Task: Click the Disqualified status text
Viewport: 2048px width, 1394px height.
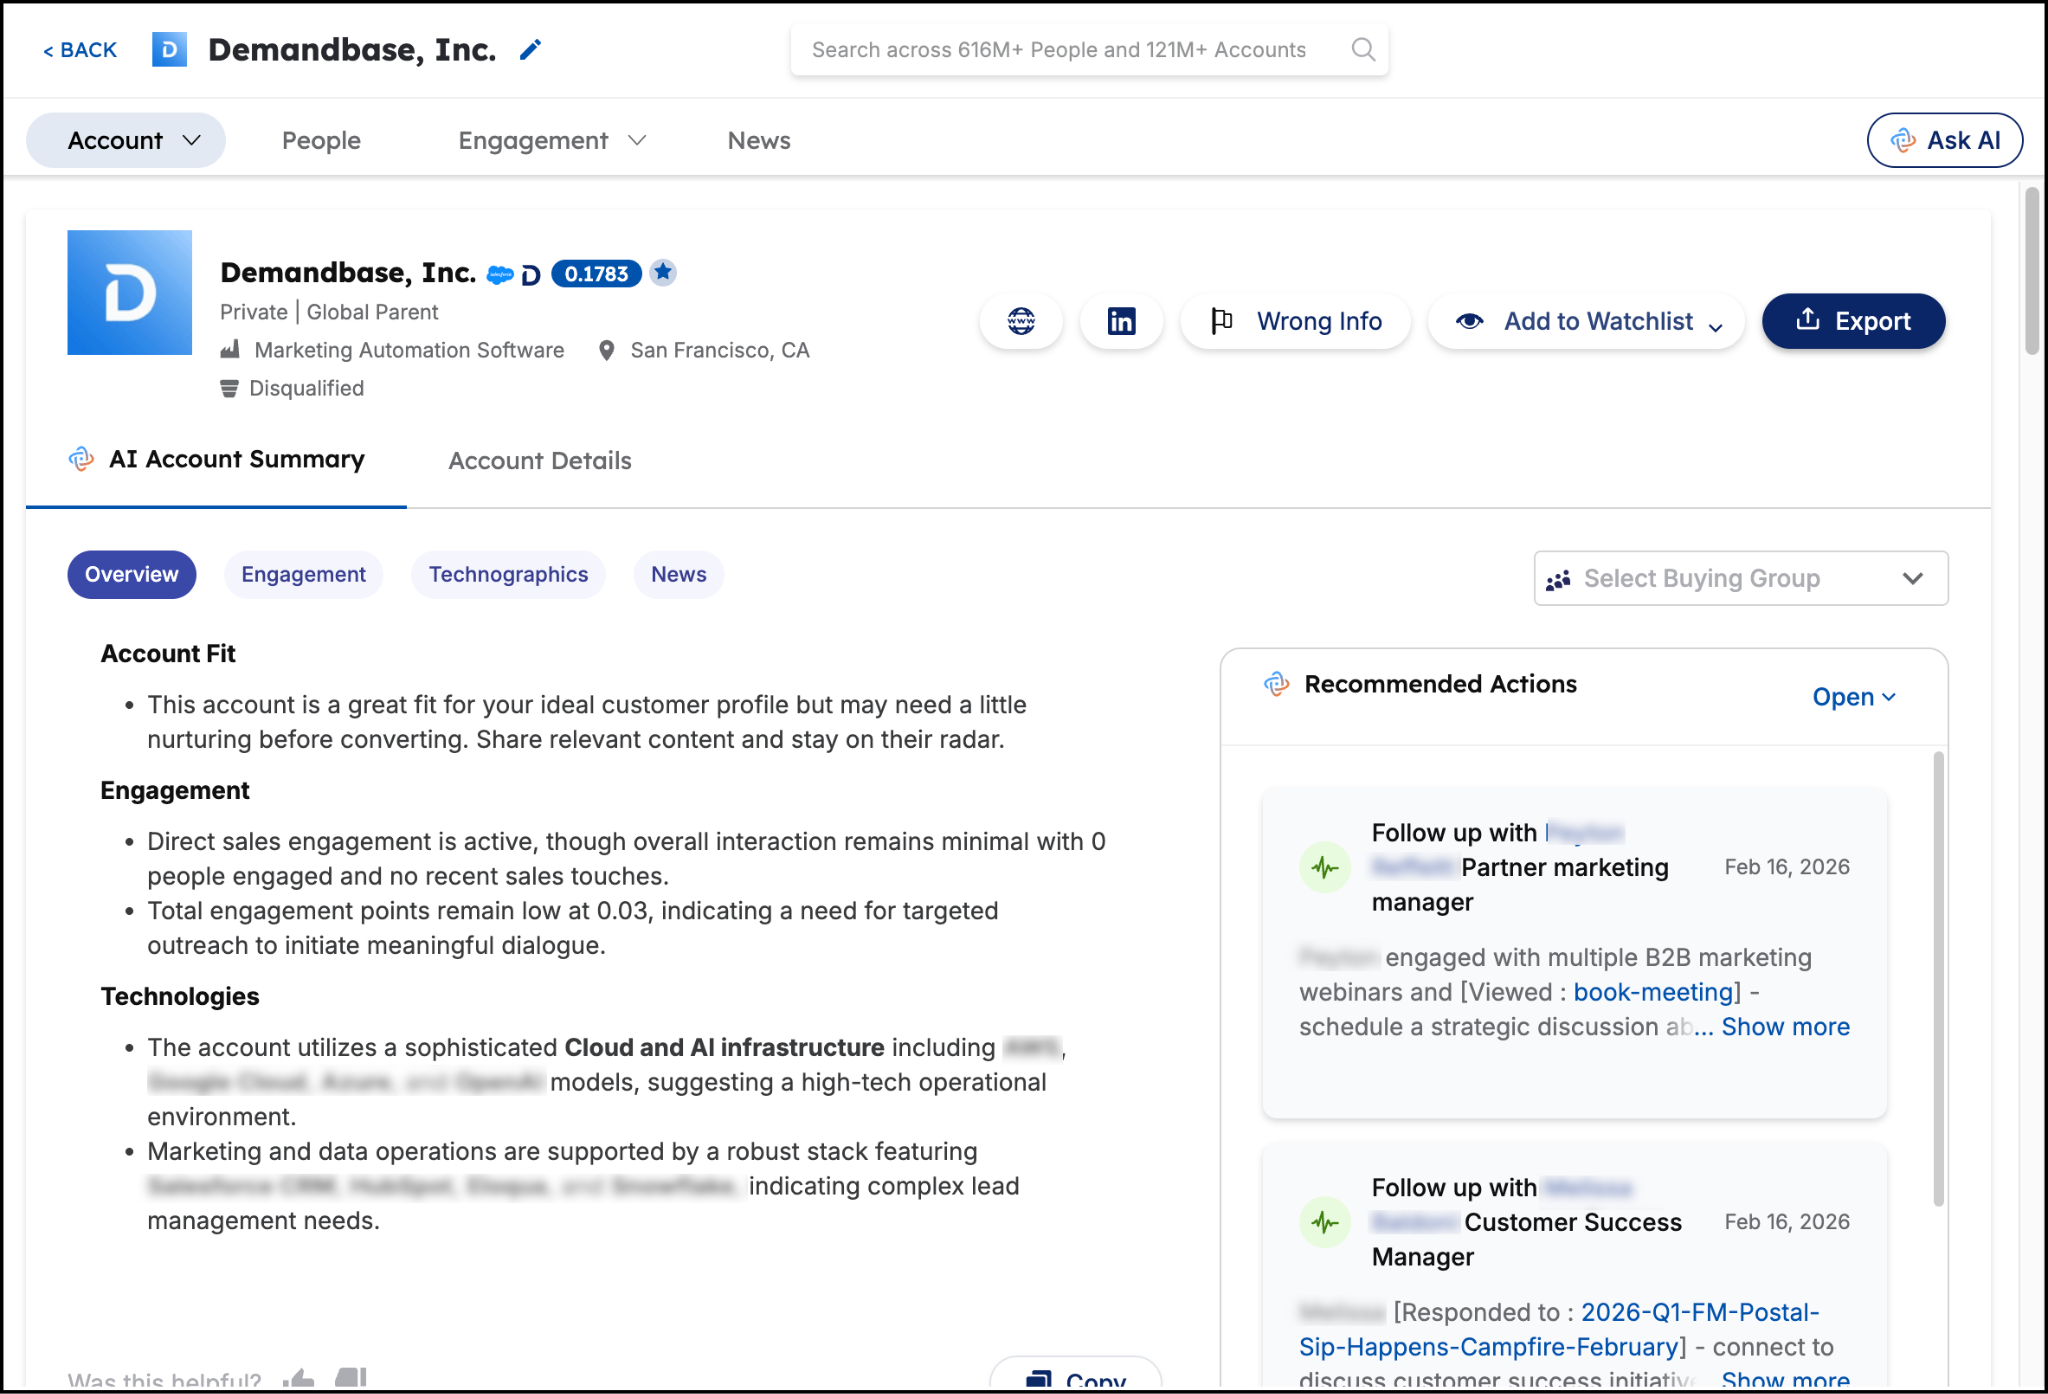Action: point(306,388)
